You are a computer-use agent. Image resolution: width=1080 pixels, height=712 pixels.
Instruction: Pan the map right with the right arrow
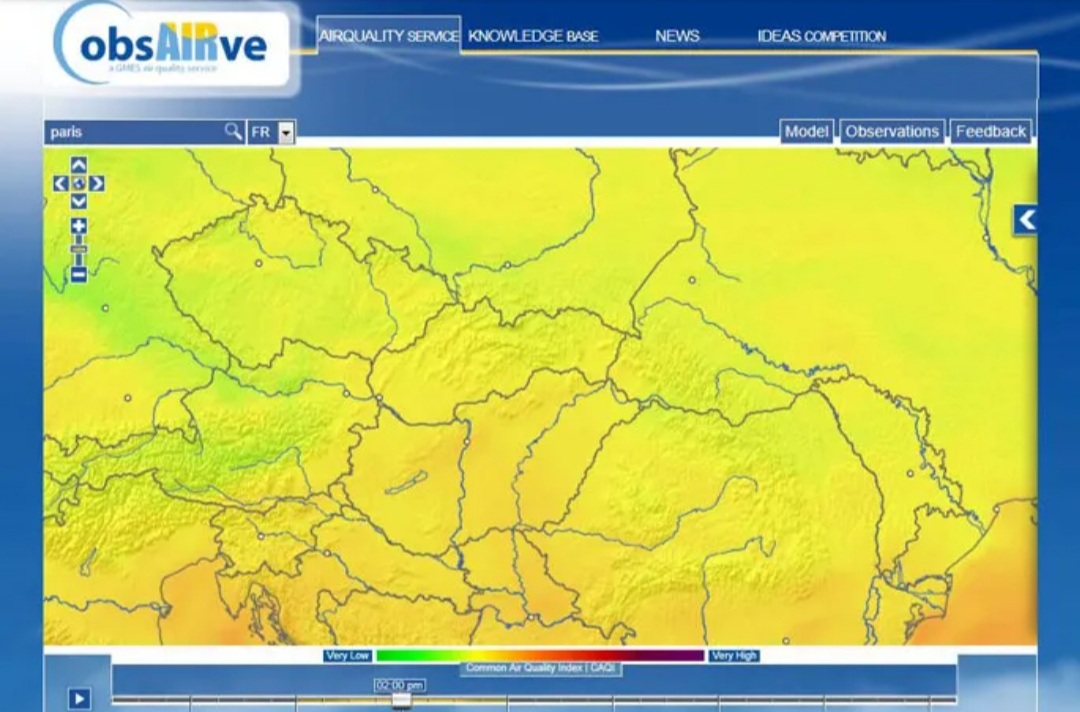pos(97,183)
